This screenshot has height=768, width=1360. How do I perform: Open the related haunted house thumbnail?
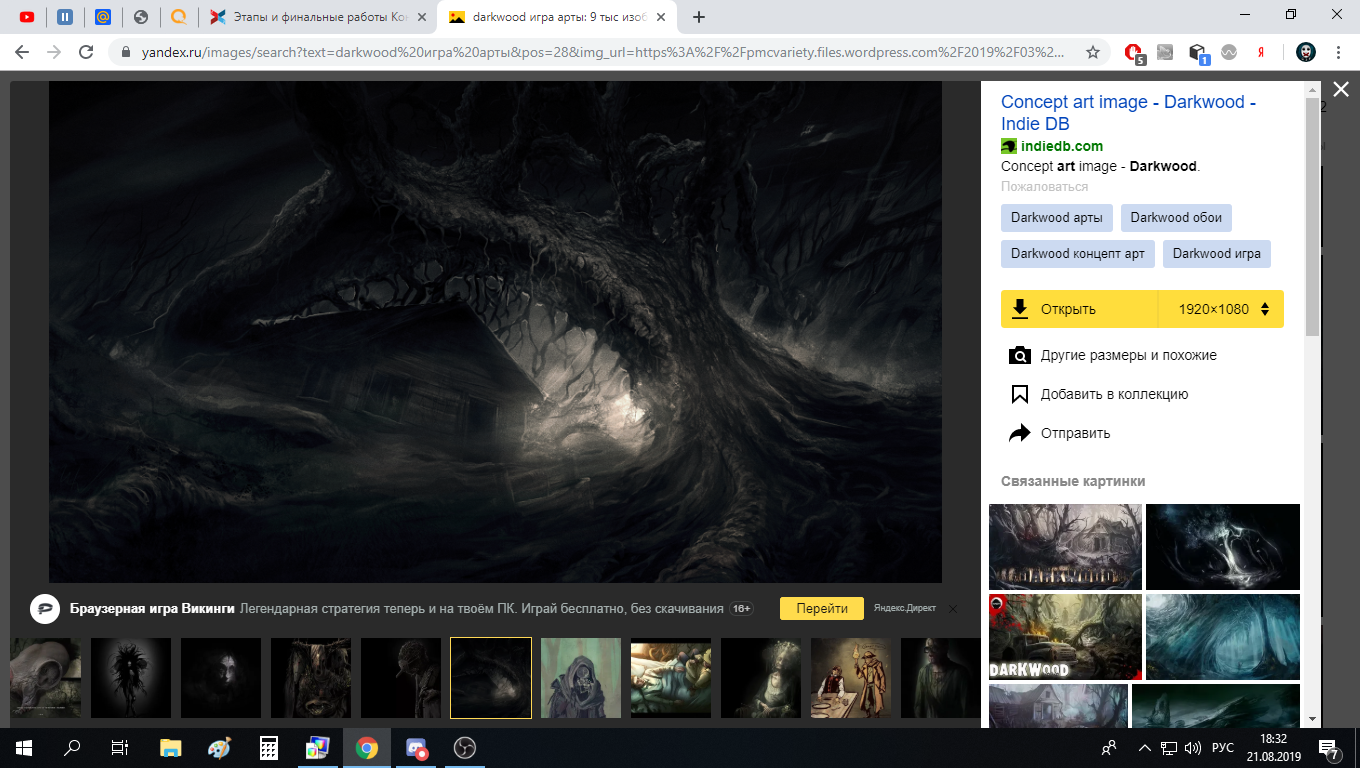click(1065, 547)
